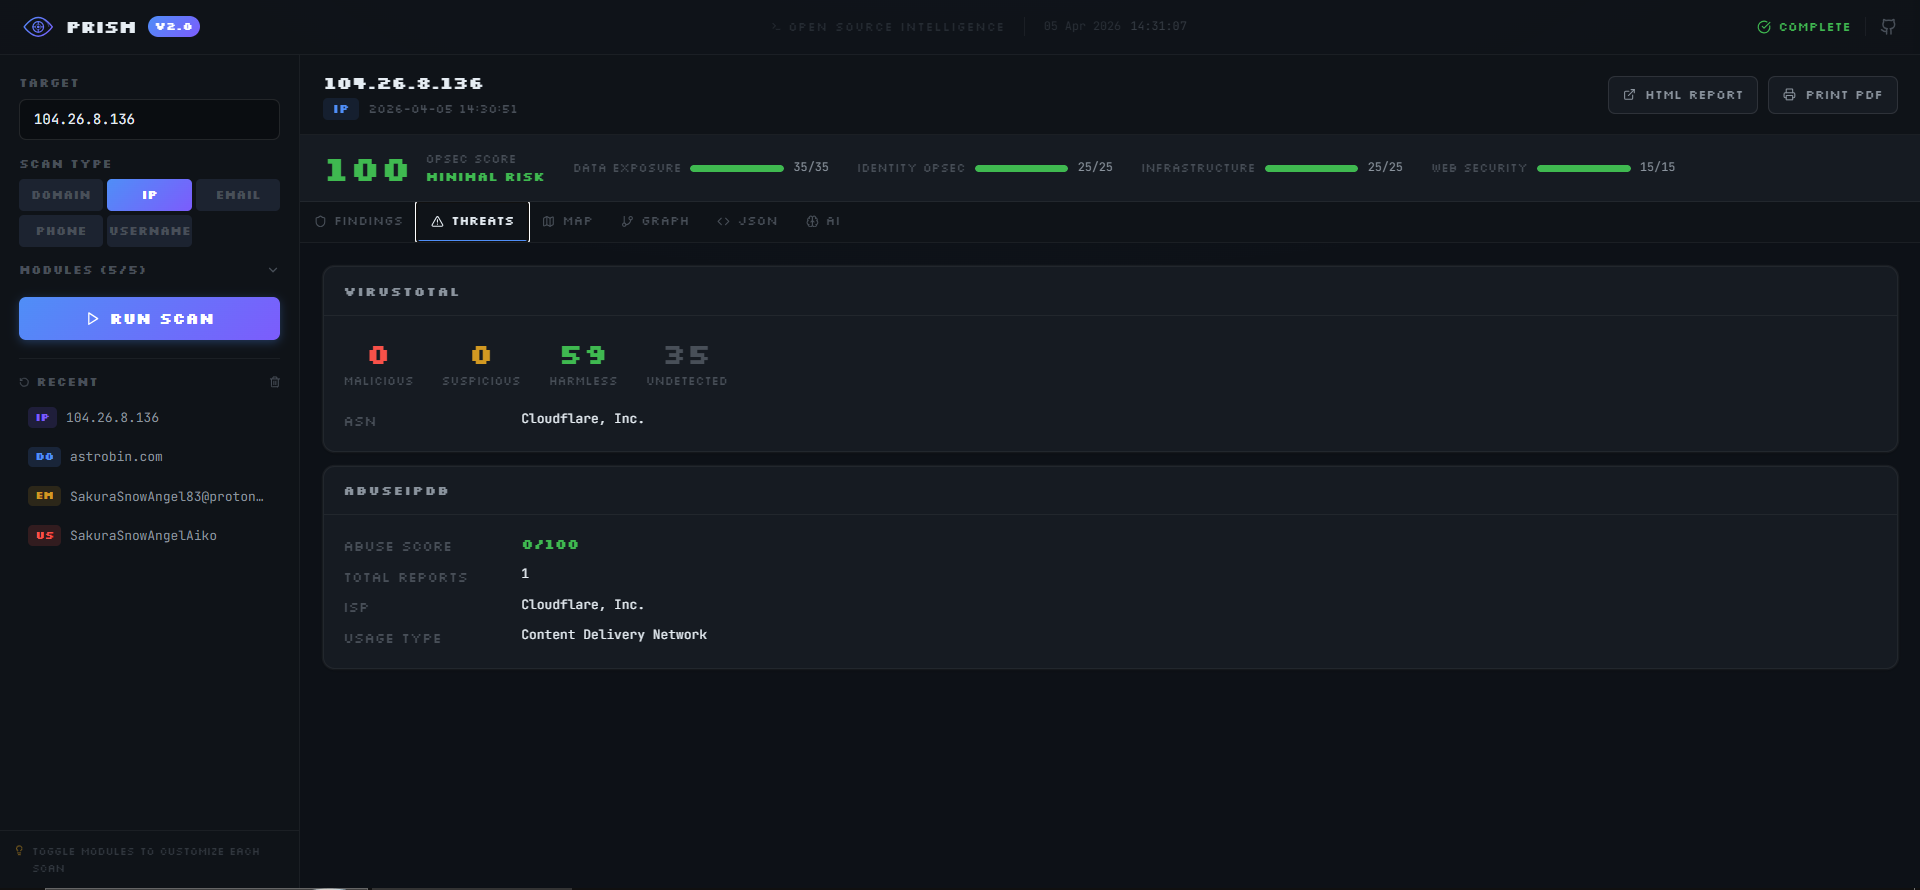
Task: Clear recent scans with the trash icon
Action: tap(275, 382)
